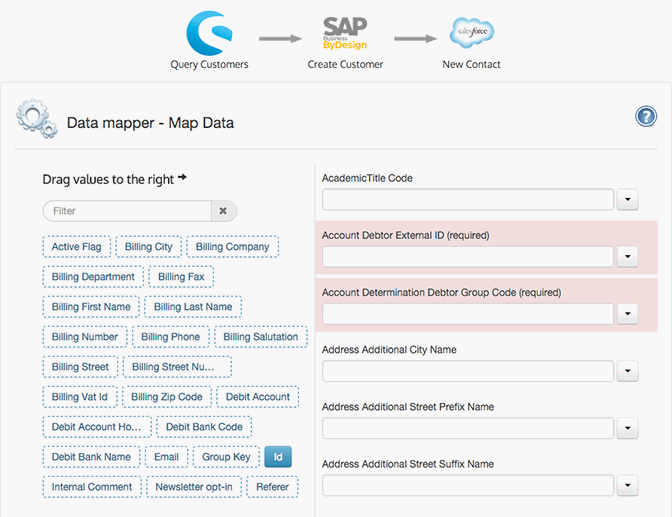This screenshot has width=672, height=517.
Task: Pick the Billing Zip Code tag
Action: [x=167, y=397]
